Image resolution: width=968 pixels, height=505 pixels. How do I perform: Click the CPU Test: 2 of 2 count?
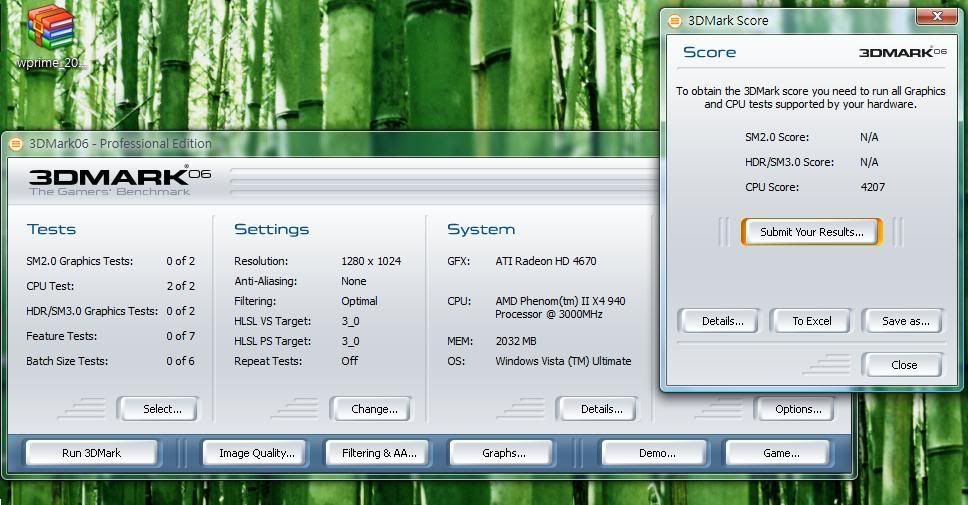pyautogui.click(x=180, y=286)
